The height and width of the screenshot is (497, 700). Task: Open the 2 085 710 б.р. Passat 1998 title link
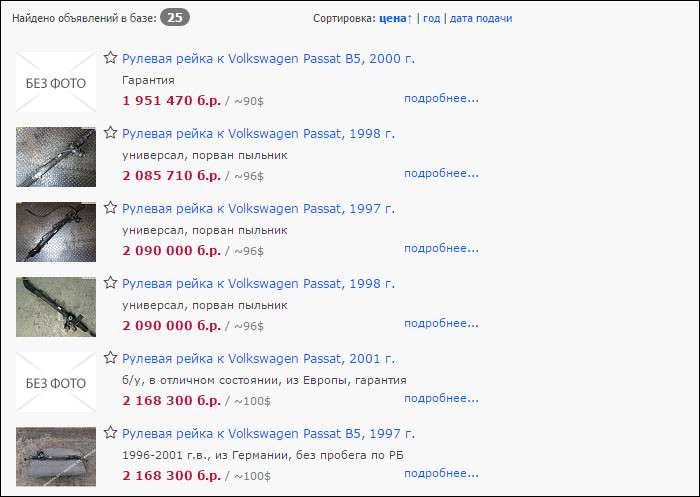(258, 134)
